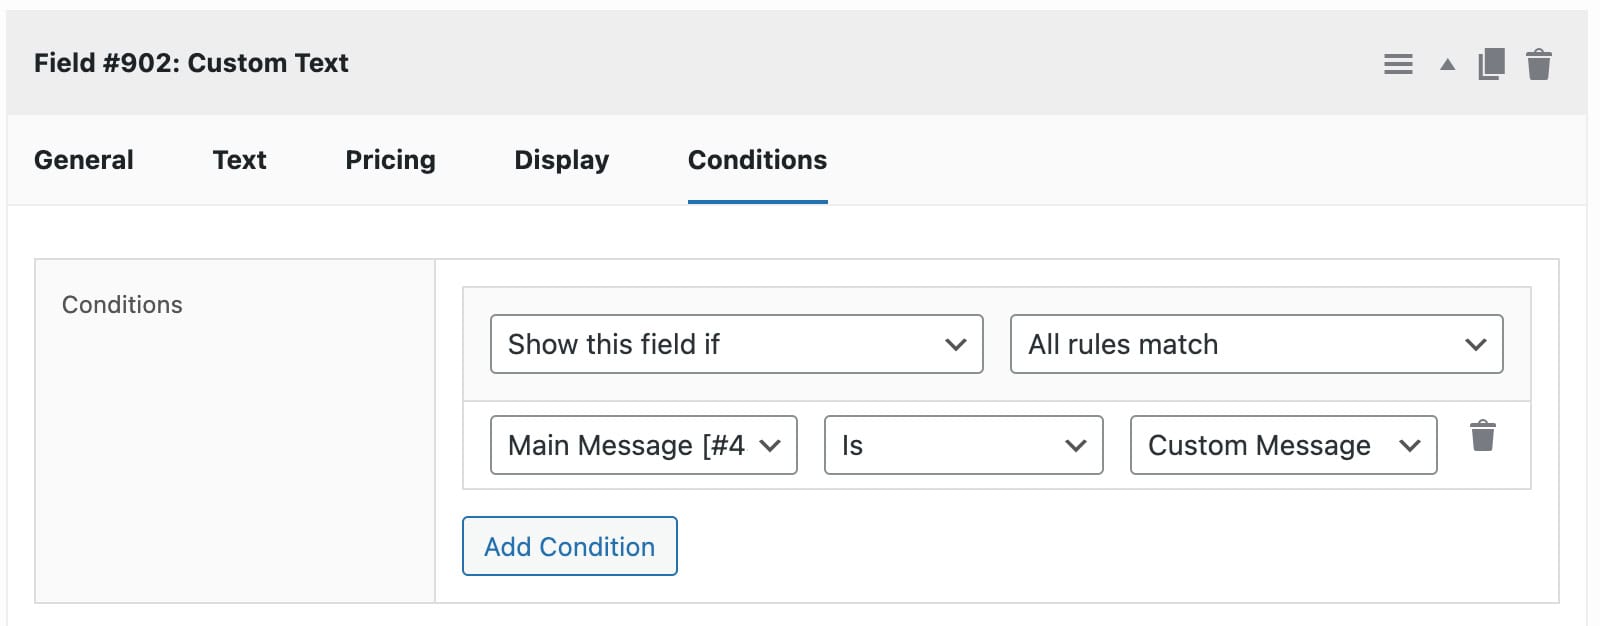Viewport: 1600px width, 626px height.
Task: Open the Custom Message value dropdown
Action: 1281,445
